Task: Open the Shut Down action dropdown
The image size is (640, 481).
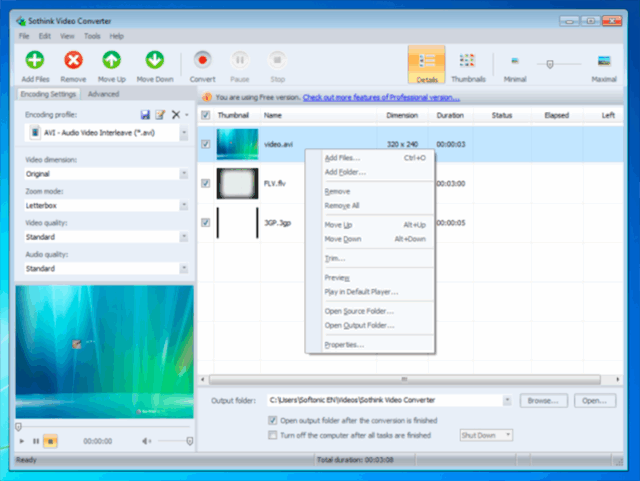Action: click(508, 435)
